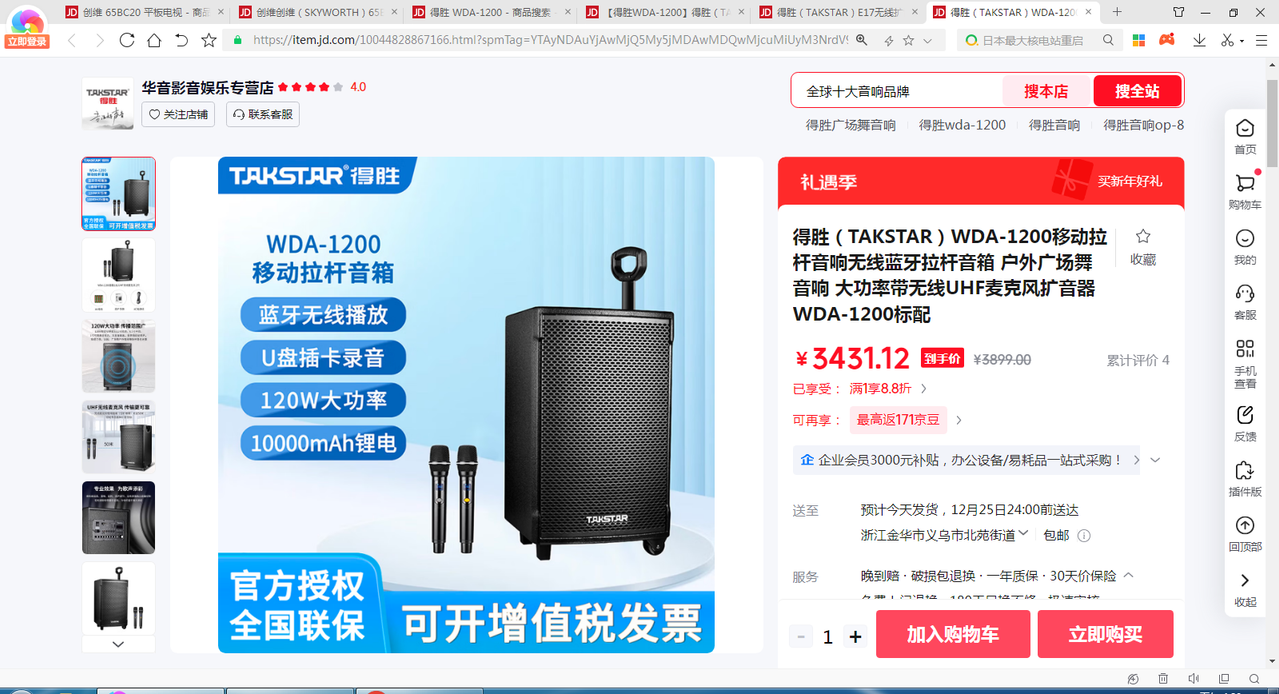1279x694 pixels.
Task: Click the 回顶部 back-to-top arrow icon
Action: point(1244,525)
